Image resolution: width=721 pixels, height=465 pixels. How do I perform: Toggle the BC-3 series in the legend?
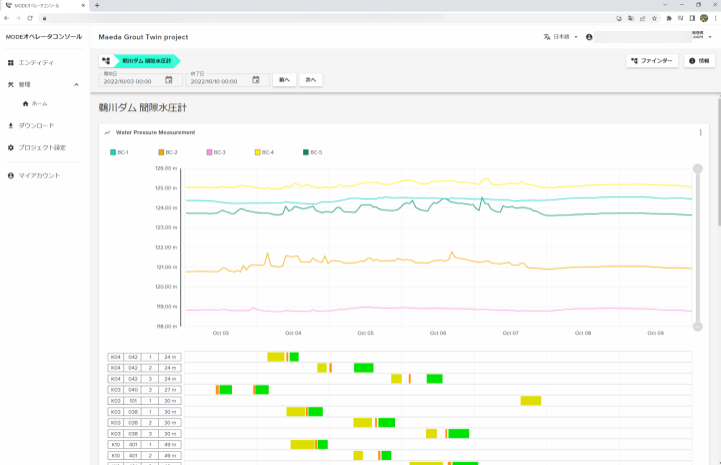(x=216, y=152)
